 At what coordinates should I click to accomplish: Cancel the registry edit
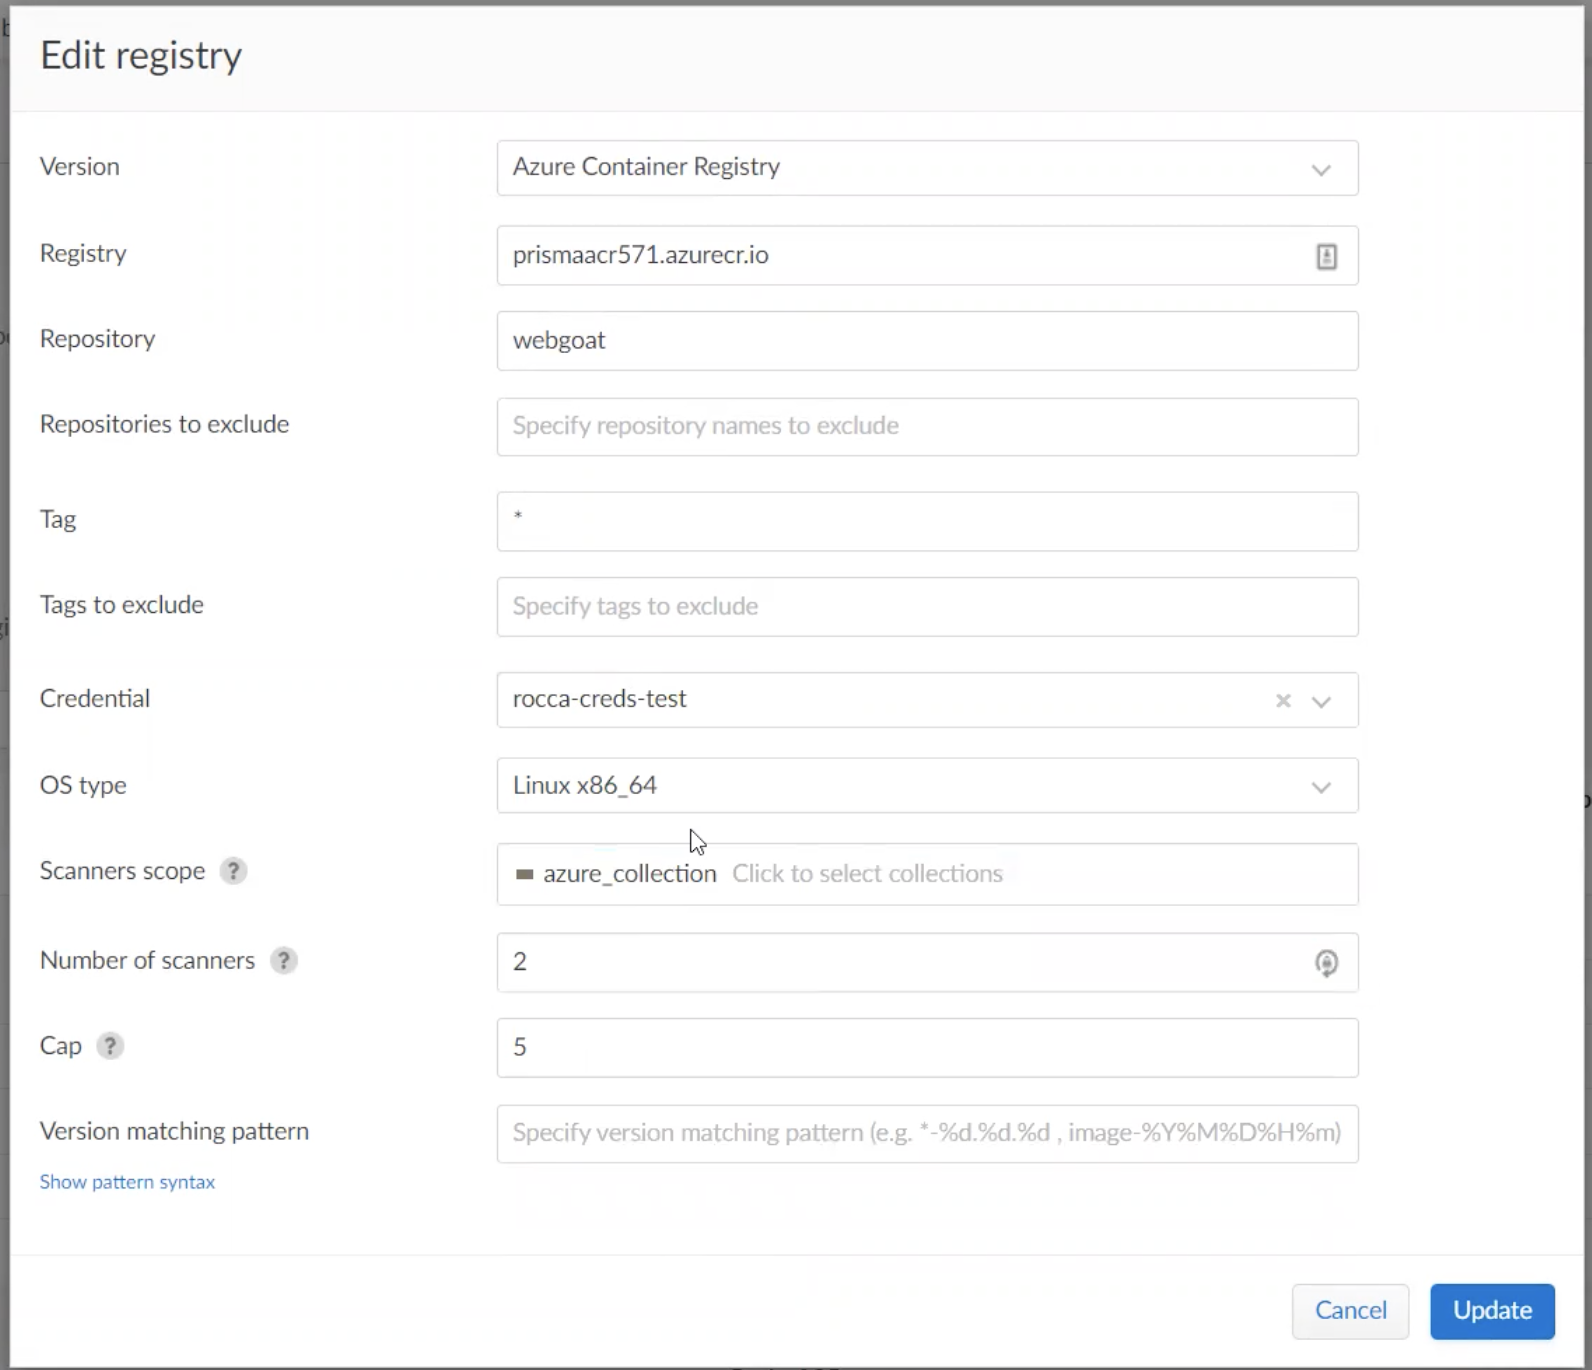(x=1349, y=1311)
